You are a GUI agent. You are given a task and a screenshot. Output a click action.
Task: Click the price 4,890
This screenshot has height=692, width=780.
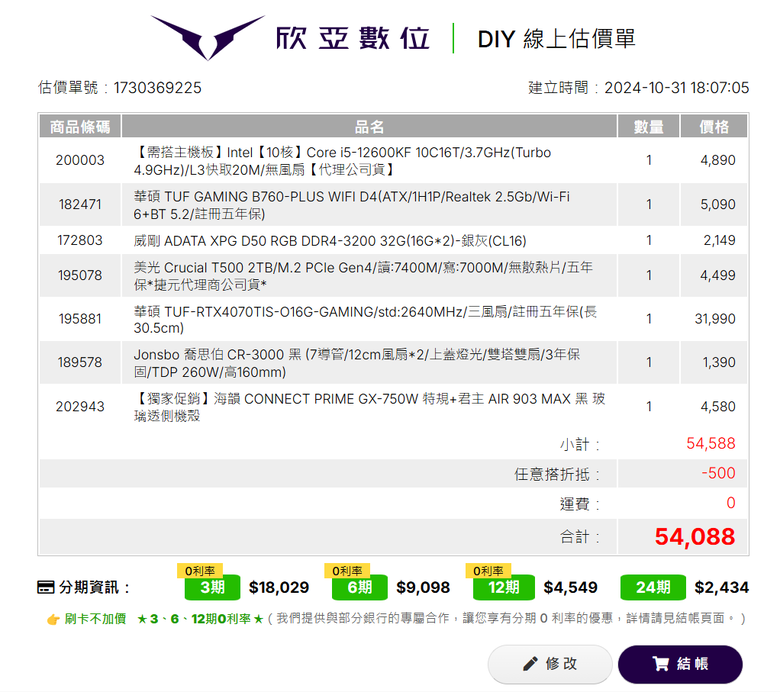tap(718, 160)
